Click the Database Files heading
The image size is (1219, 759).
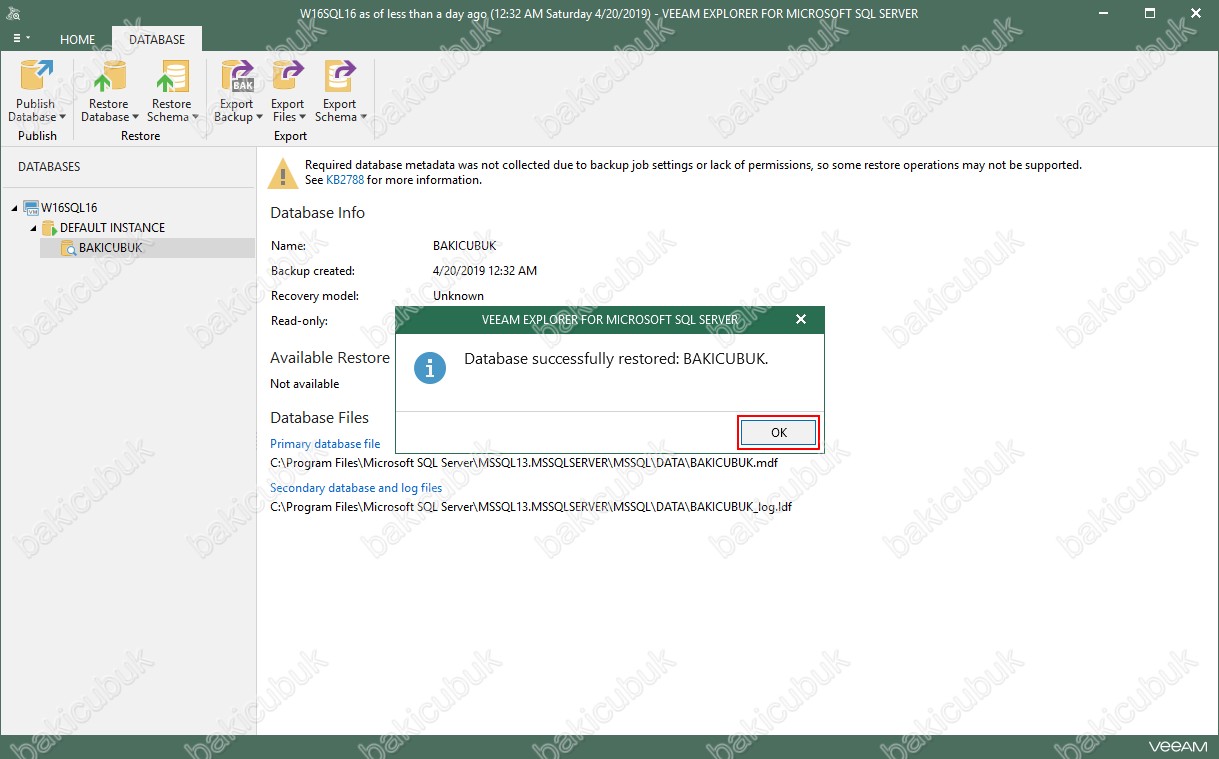coord(319,418)
